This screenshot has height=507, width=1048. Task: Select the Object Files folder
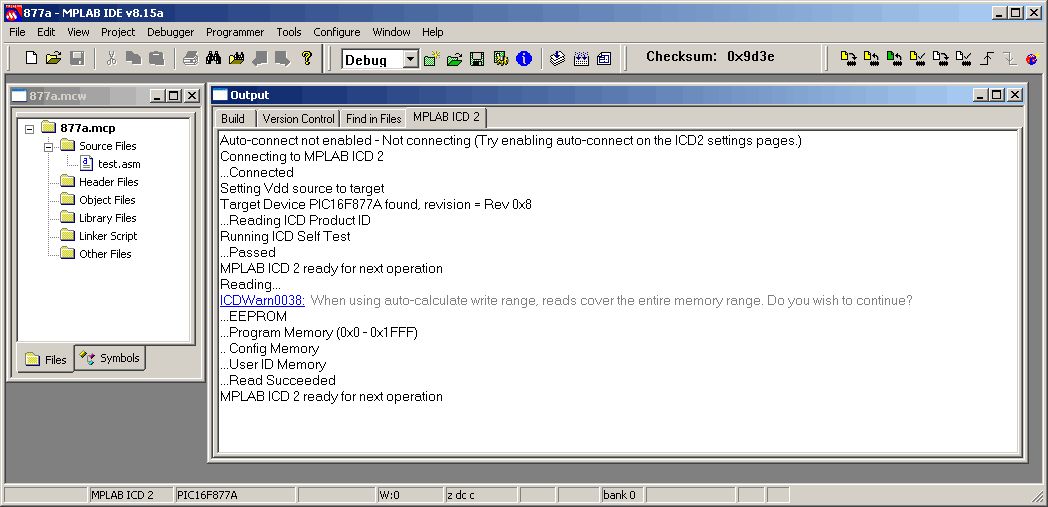tap(107, 200)
